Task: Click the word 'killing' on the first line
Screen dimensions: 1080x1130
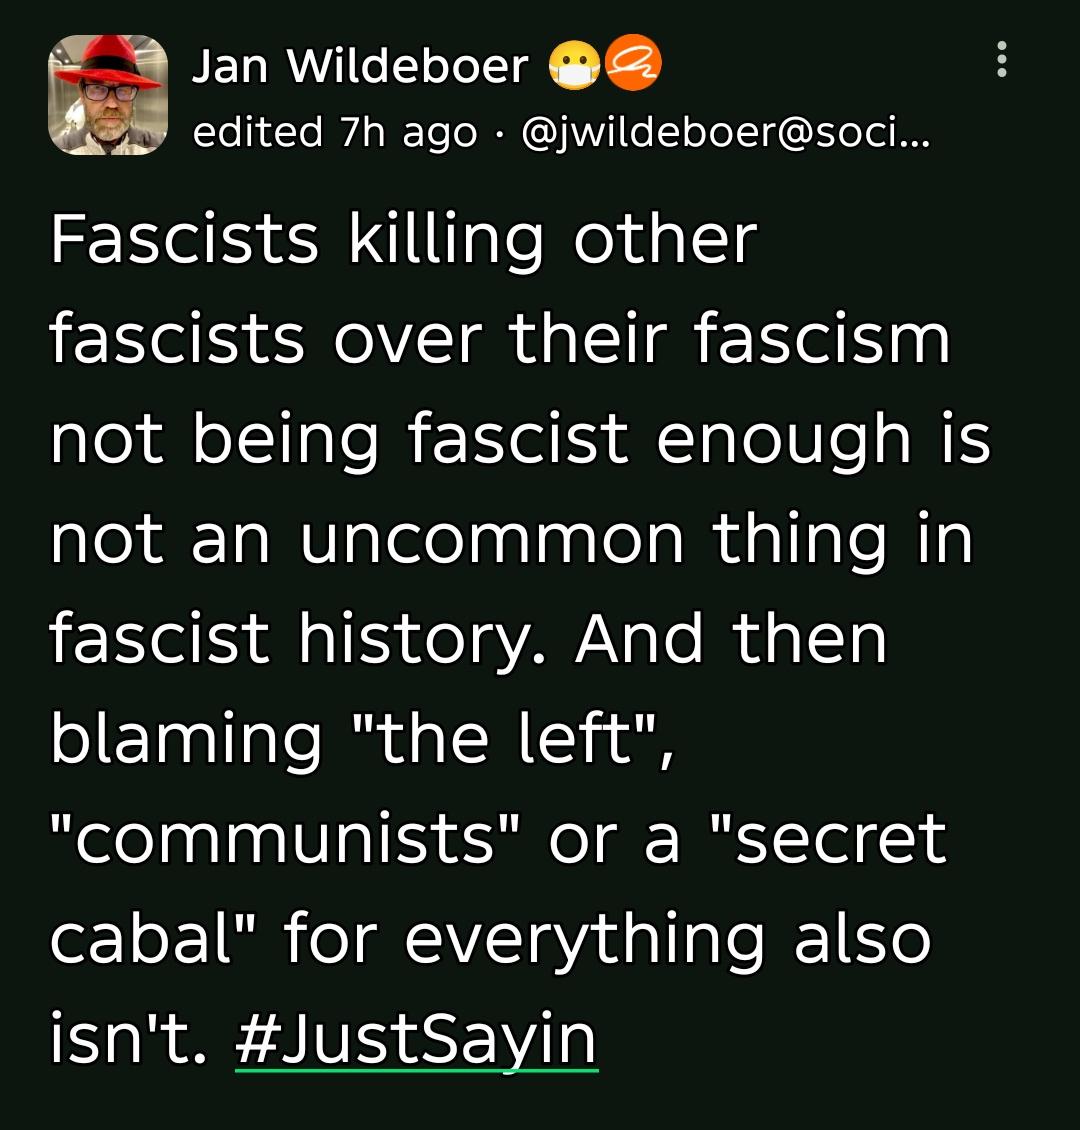Action: coord(445,242)
